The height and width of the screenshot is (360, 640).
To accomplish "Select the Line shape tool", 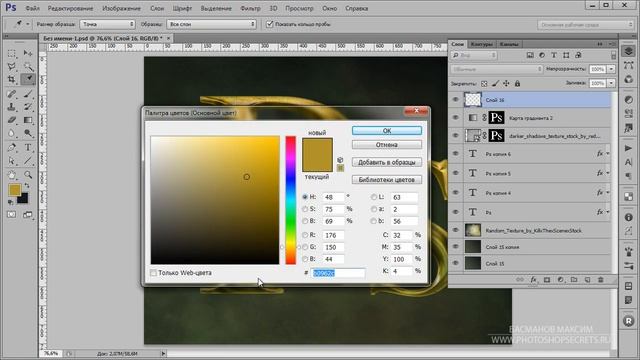I will (28, 161).
